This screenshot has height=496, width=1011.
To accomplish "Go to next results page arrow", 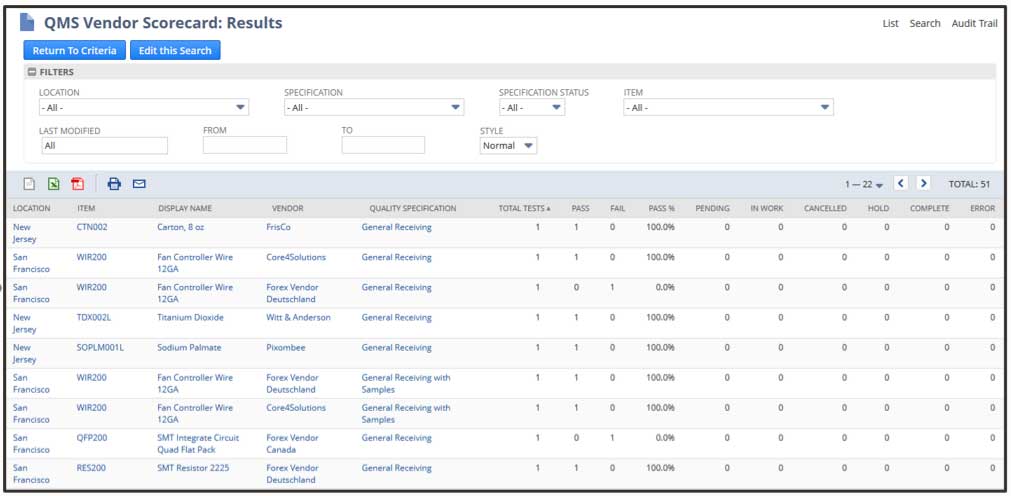I will (923, 184).
